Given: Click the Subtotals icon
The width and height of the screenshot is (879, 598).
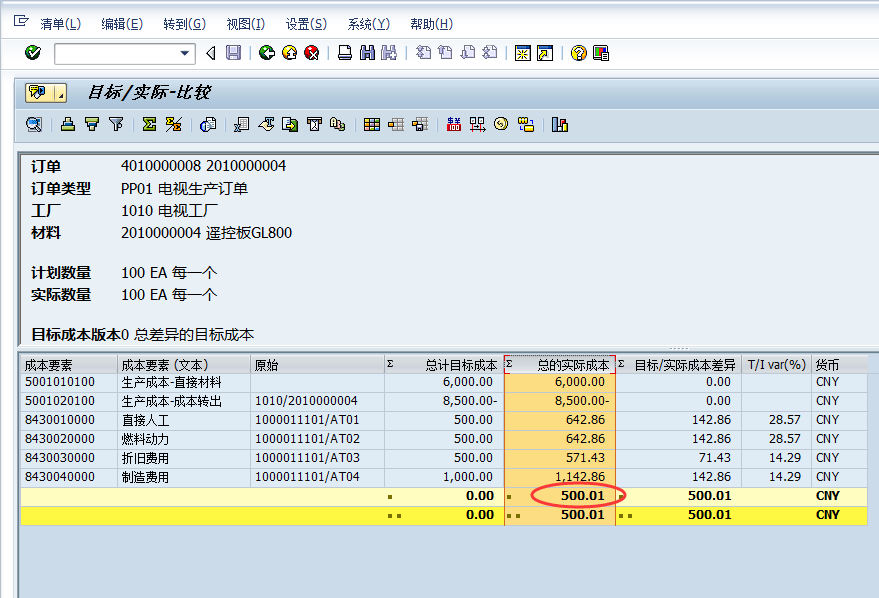Looking at the screenshot, I should click(173, 124).
